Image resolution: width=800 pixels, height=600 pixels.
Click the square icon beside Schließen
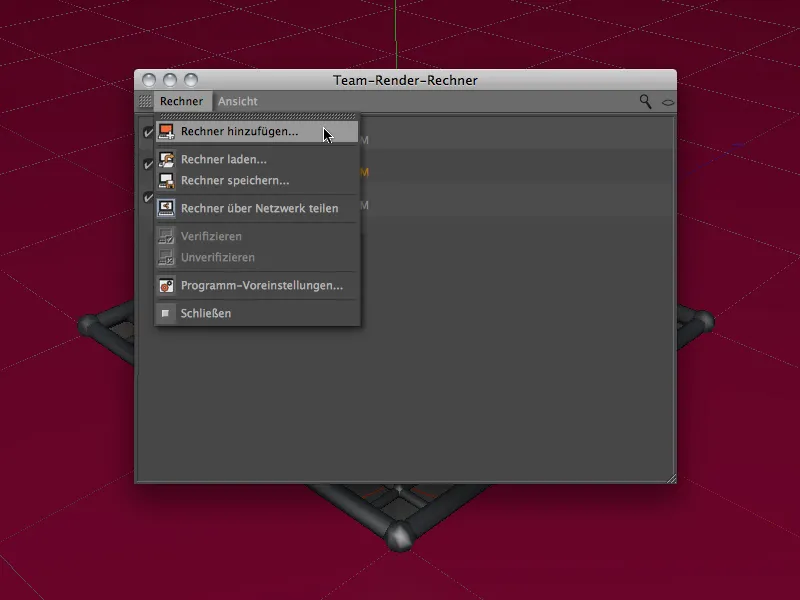165,313
